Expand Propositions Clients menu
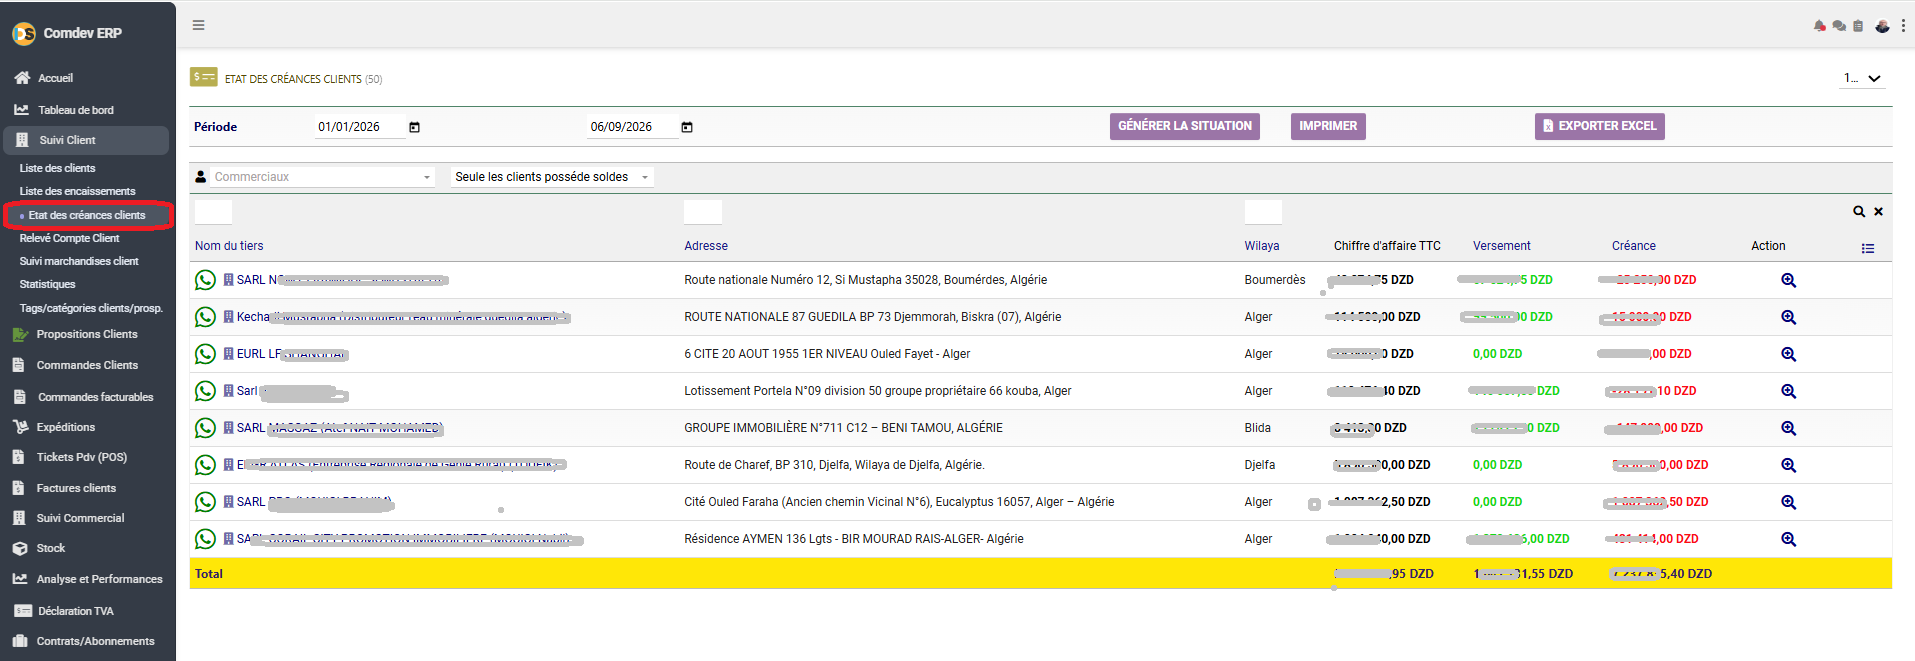 (x=87, y=334)
